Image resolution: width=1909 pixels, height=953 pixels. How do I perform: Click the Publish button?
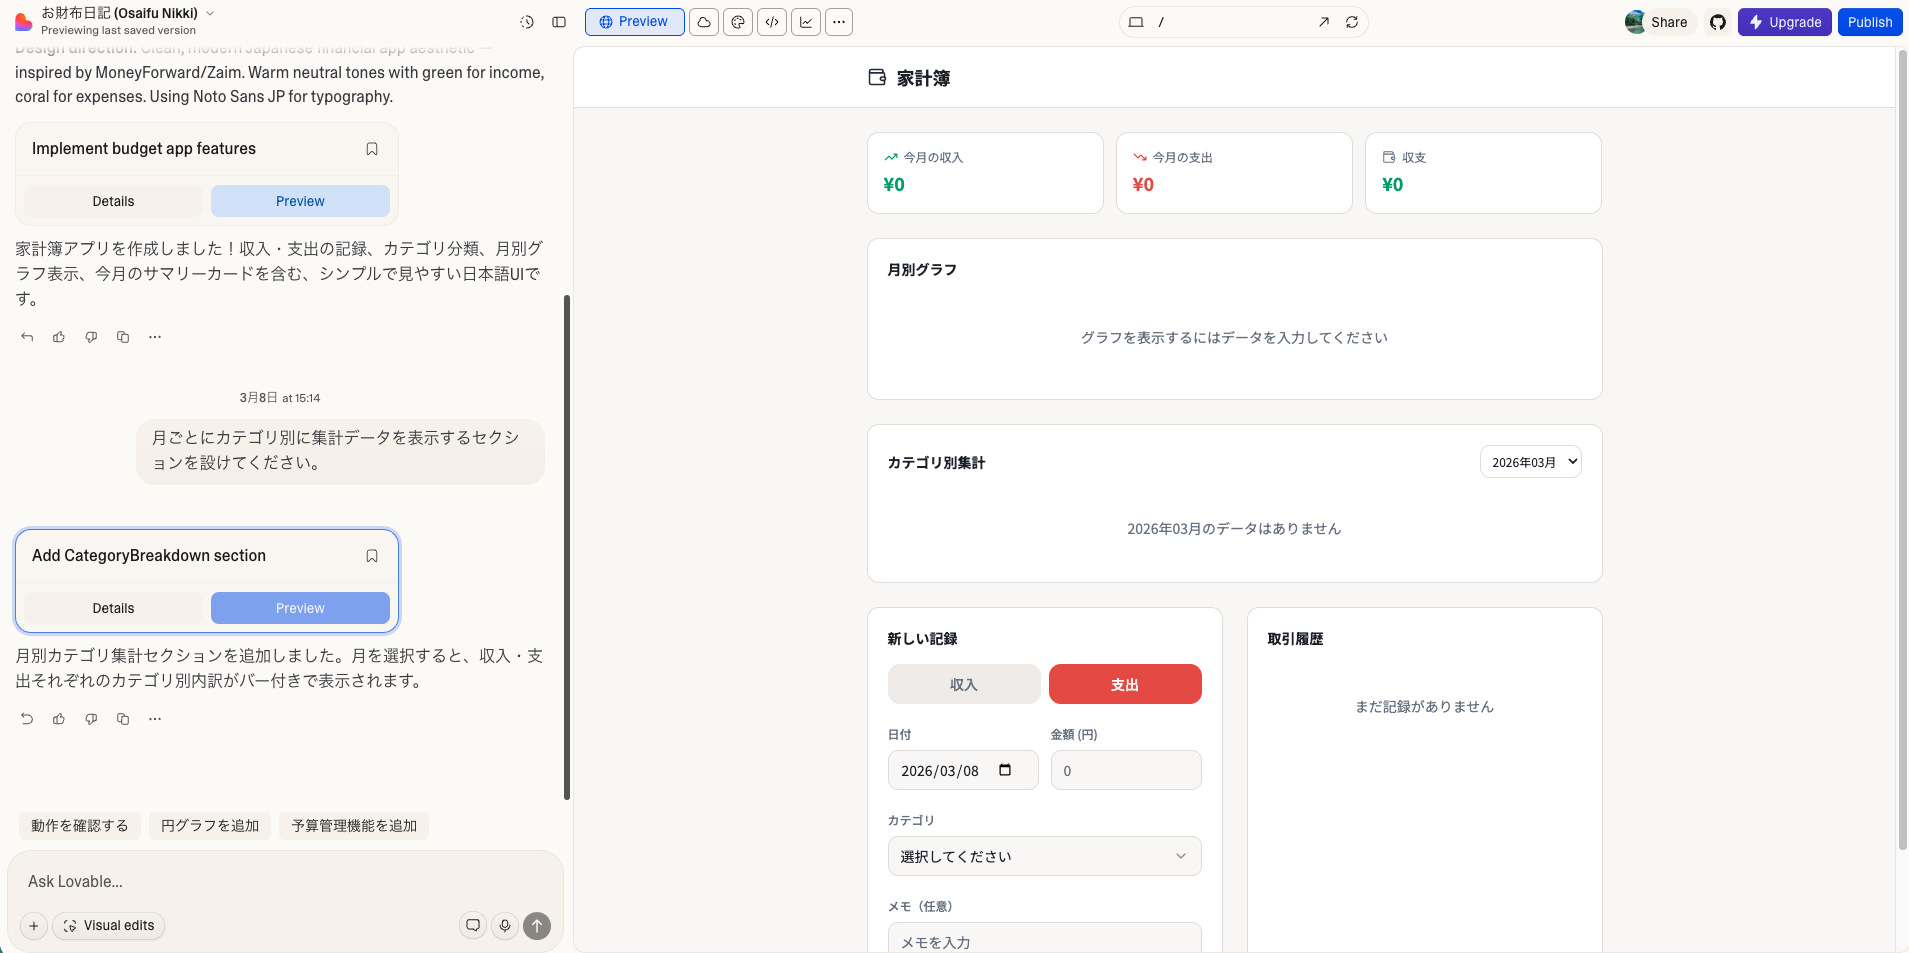coord(1869,22)
